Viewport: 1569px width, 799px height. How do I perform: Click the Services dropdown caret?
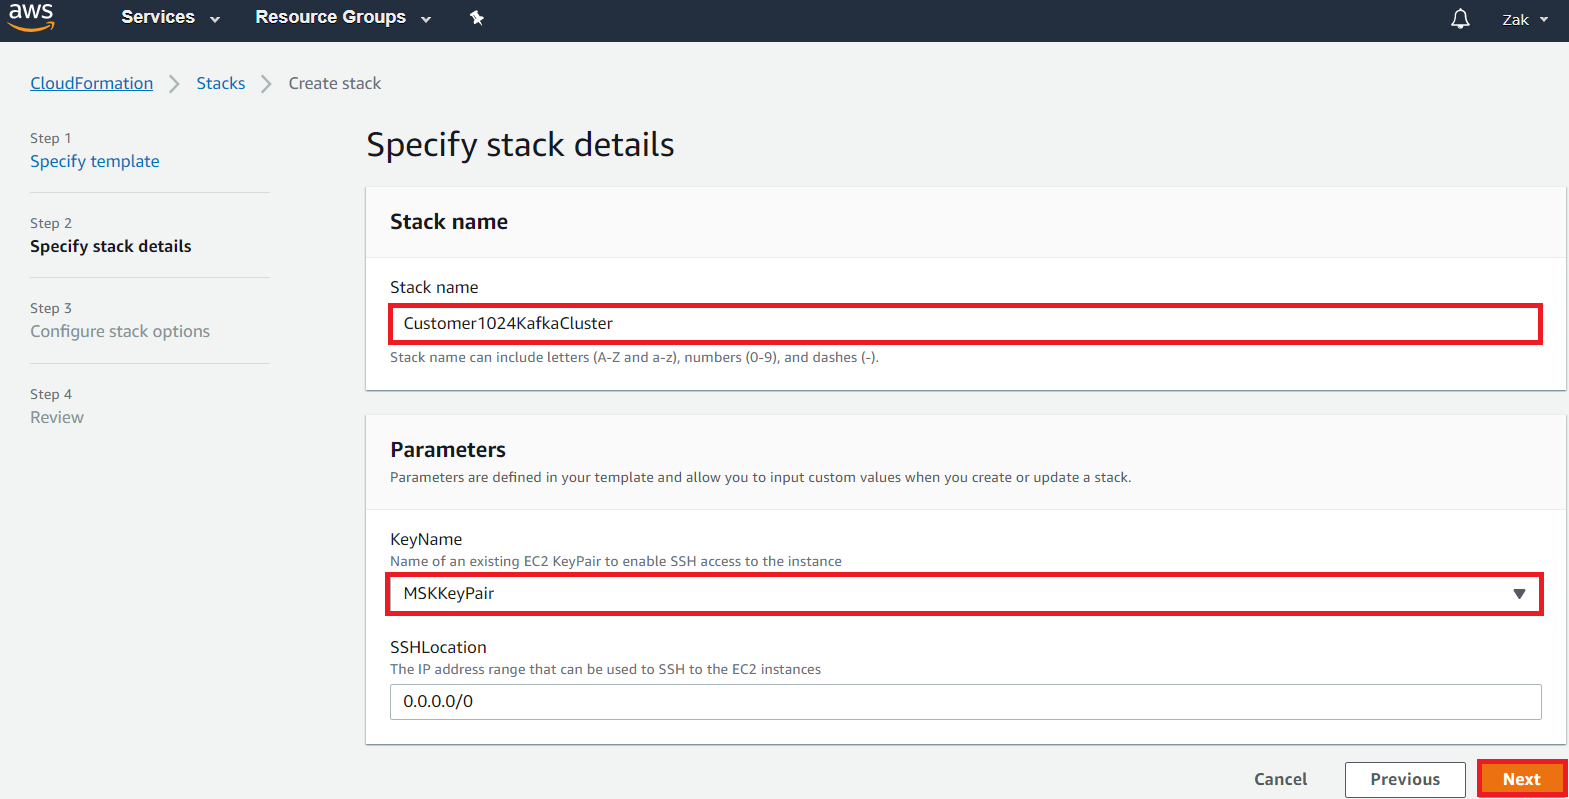[215, 19]
